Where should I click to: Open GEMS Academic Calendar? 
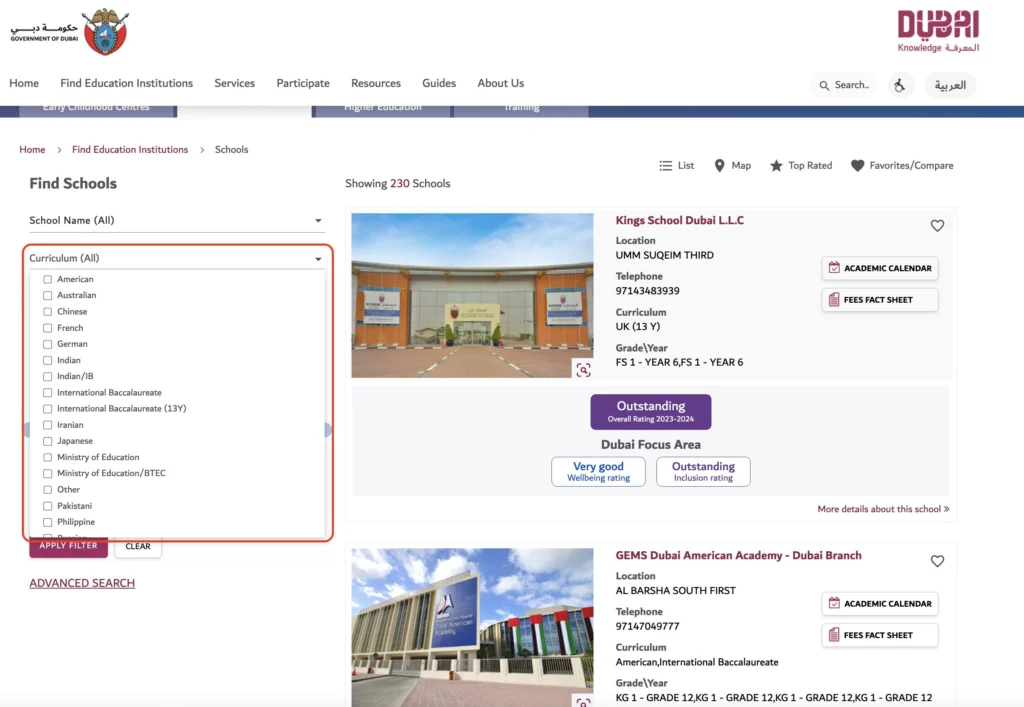(880, 604)
